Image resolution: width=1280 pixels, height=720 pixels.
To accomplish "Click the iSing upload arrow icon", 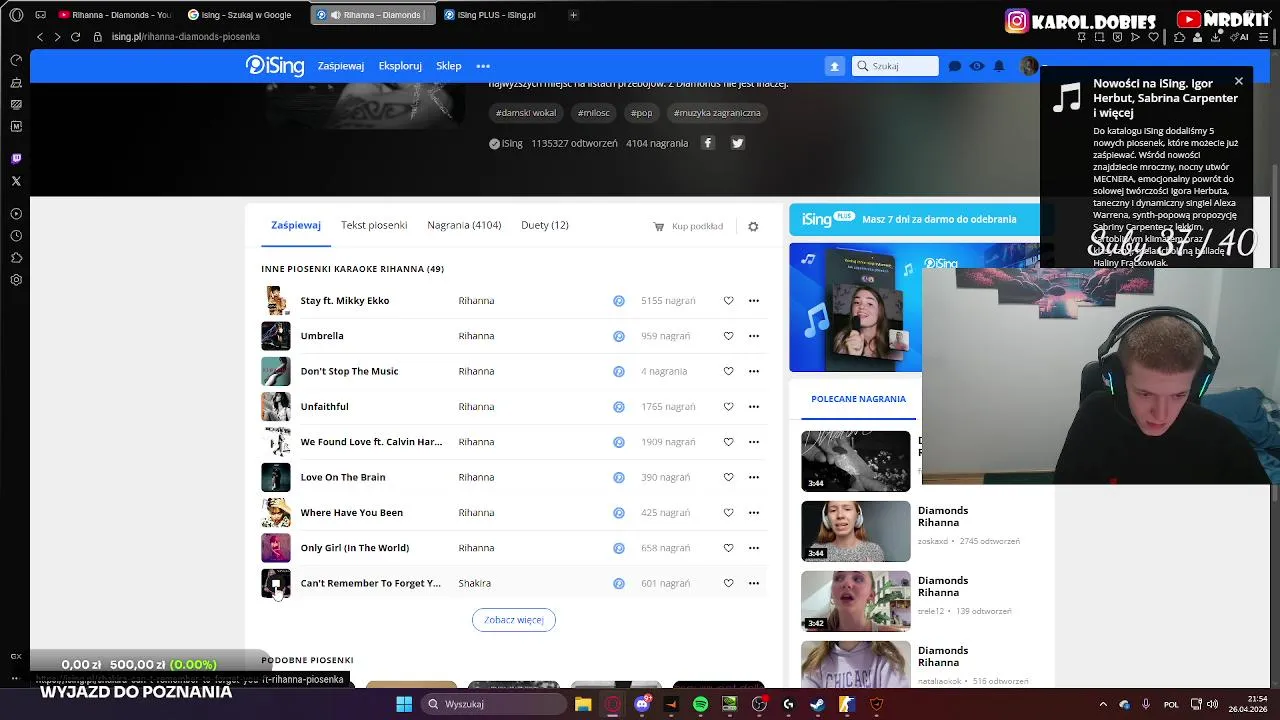I will 834,66.
